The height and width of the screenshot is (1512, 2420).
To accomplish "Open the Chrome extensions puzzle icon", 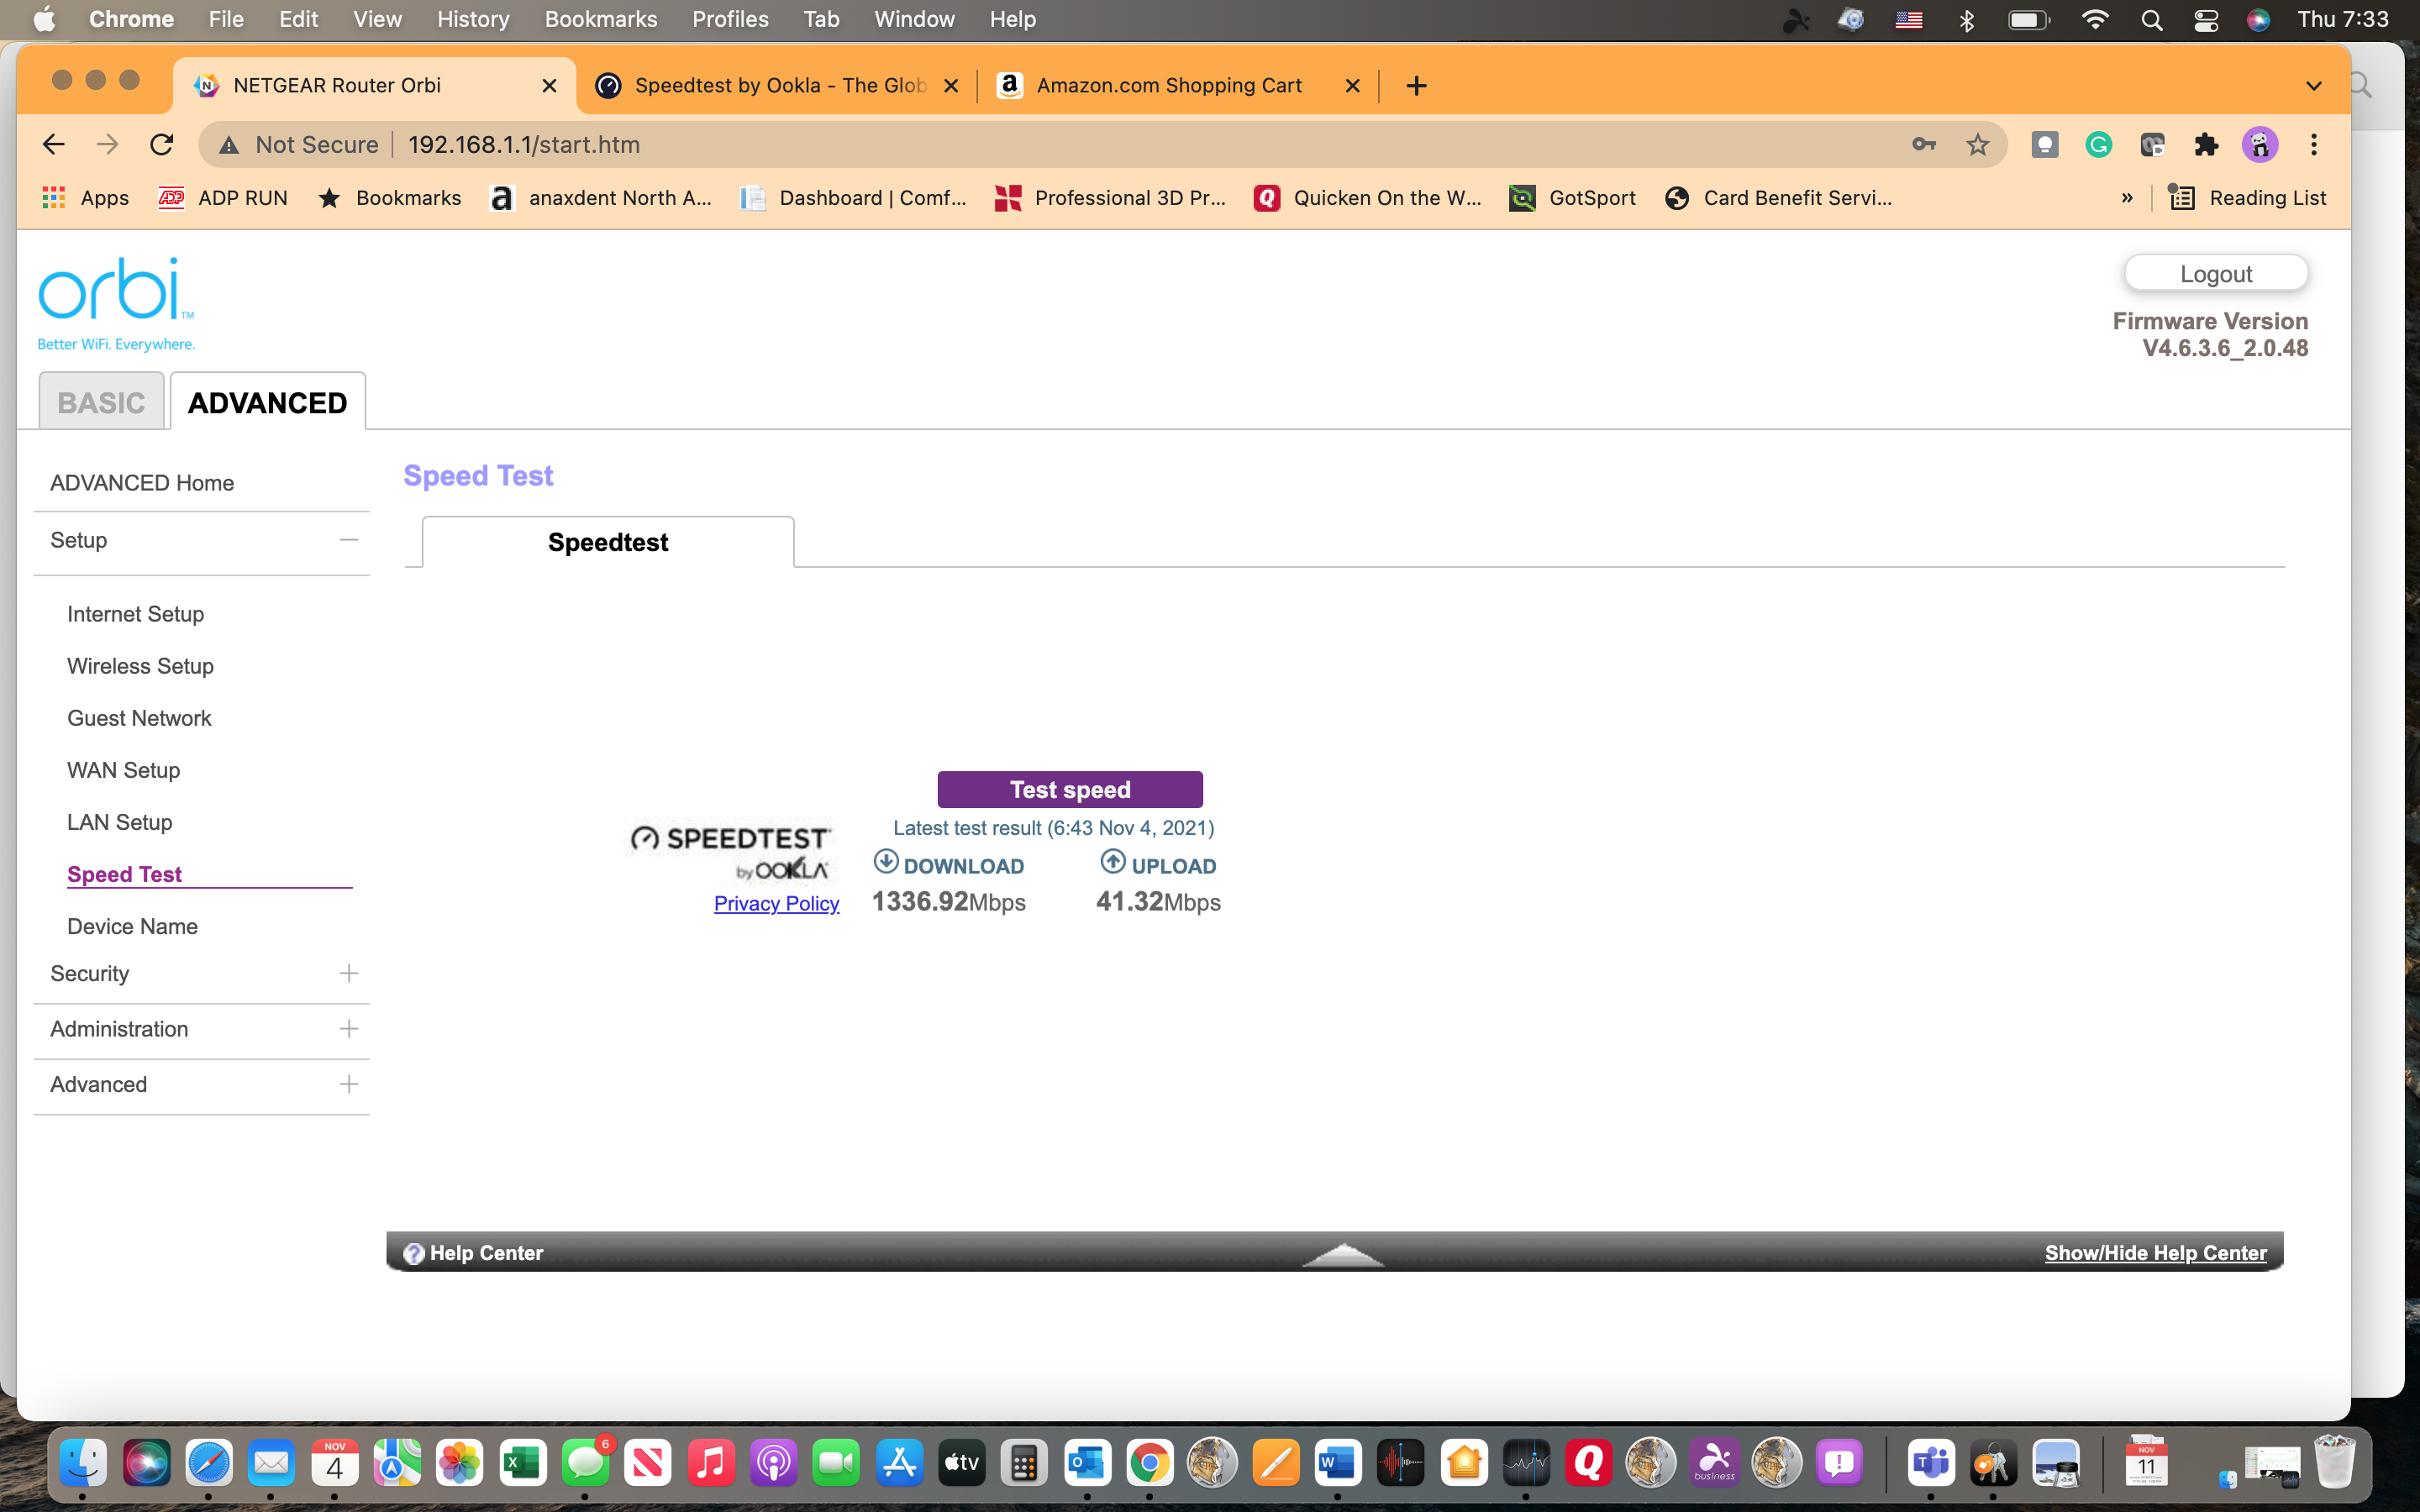I will click(x=2206, y=145).
